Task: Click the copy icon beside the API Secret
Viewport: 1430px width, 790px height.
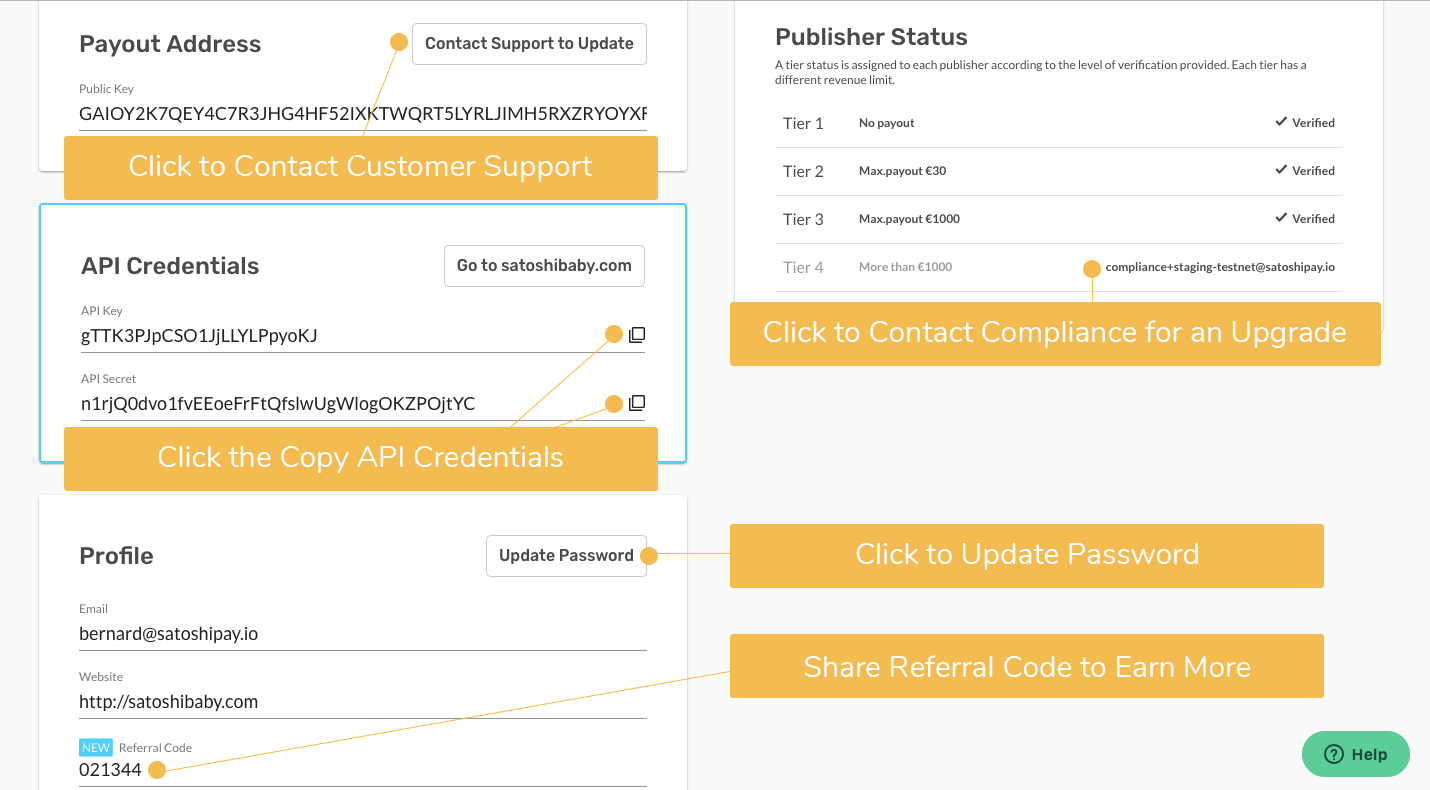Action: tap(637, 403)
